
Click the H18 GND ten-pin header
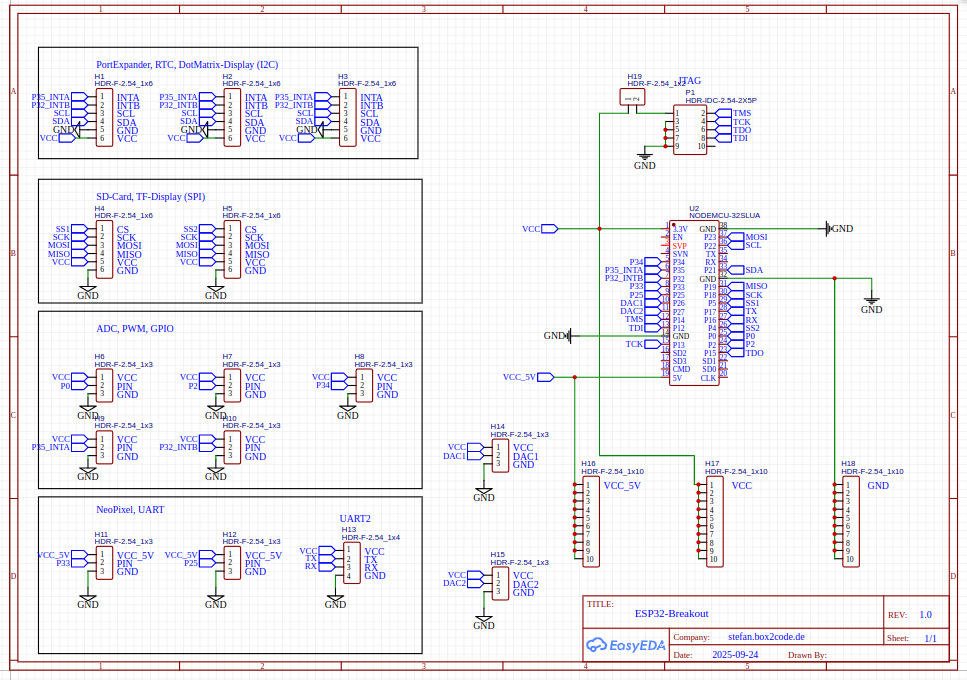(848, 522)
